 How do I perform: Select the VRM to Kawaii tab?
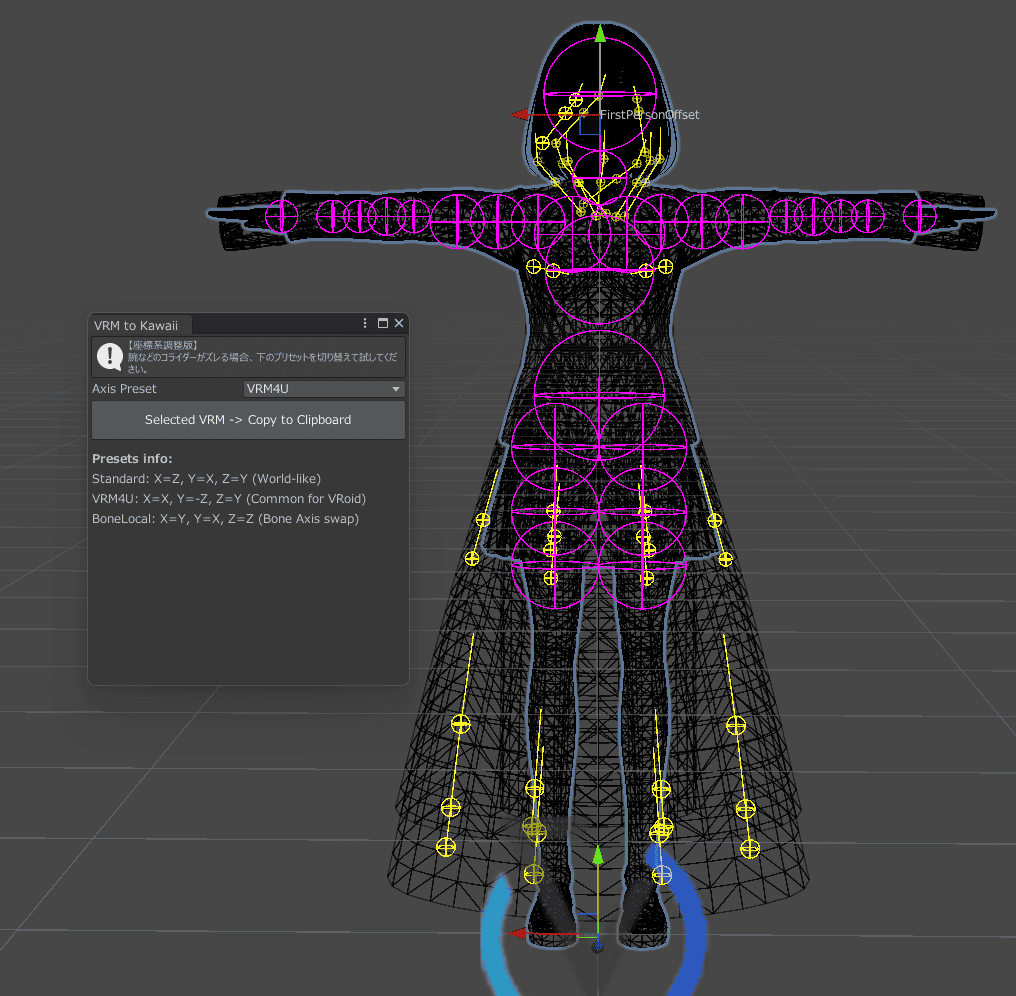click(x=136, y=325)
